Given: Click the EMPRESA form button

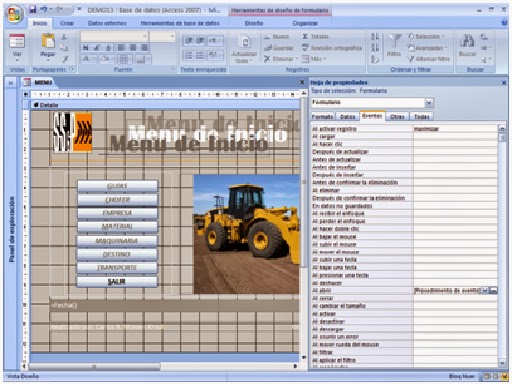Looking at the screenshot, I should pyautogui.click(x=117, y=213).
